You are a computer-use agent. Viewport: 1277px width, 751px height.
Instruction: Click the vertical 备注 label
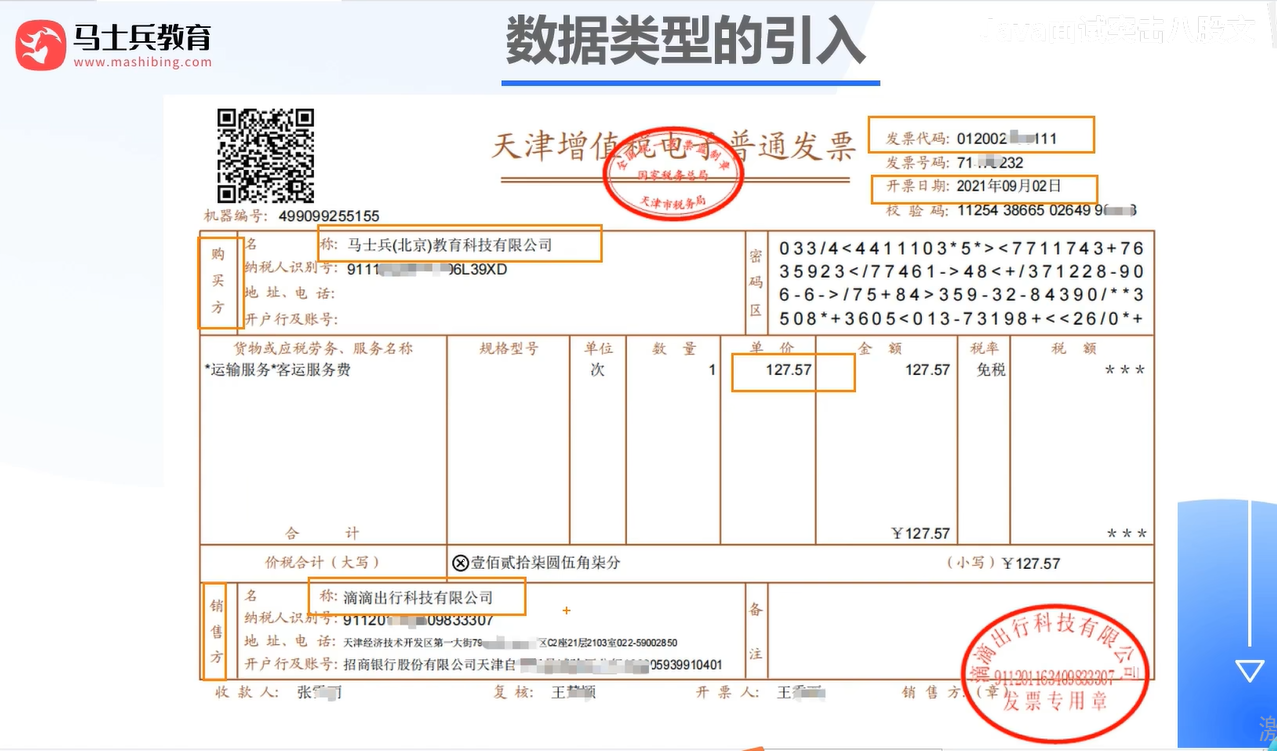pos(755,631)
